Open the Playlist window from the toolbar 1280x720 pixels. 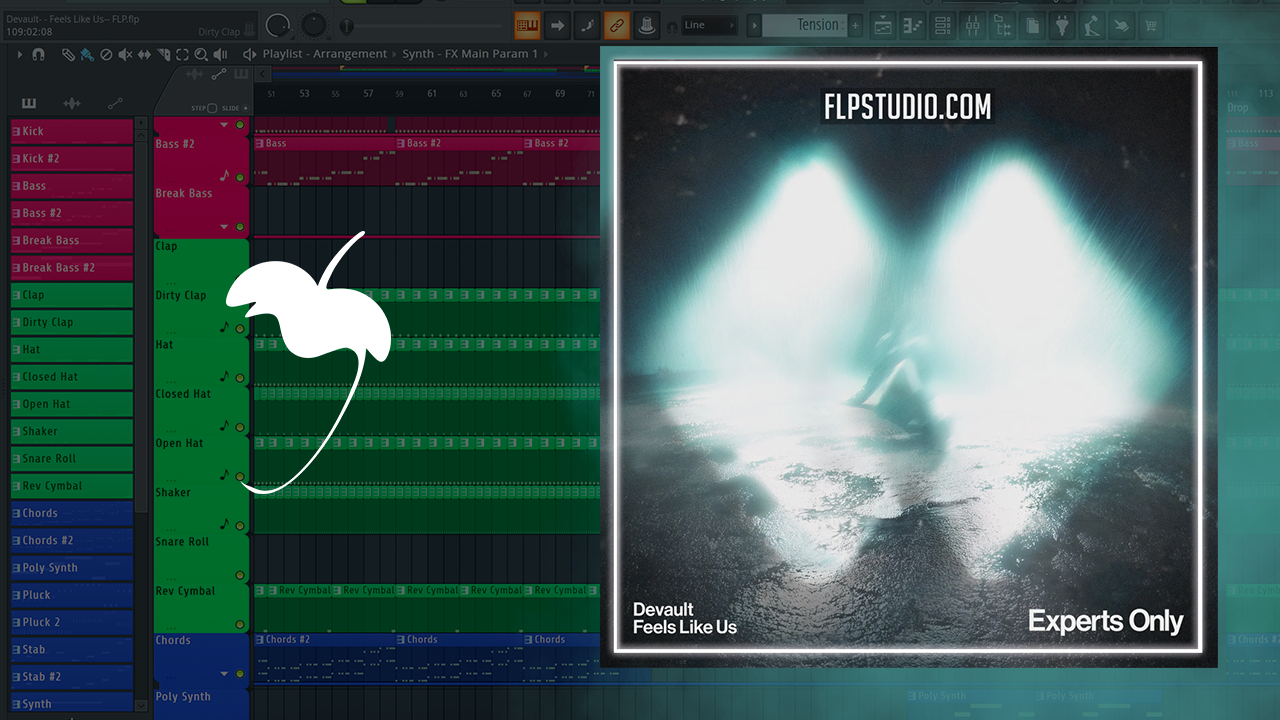point(883,25)
